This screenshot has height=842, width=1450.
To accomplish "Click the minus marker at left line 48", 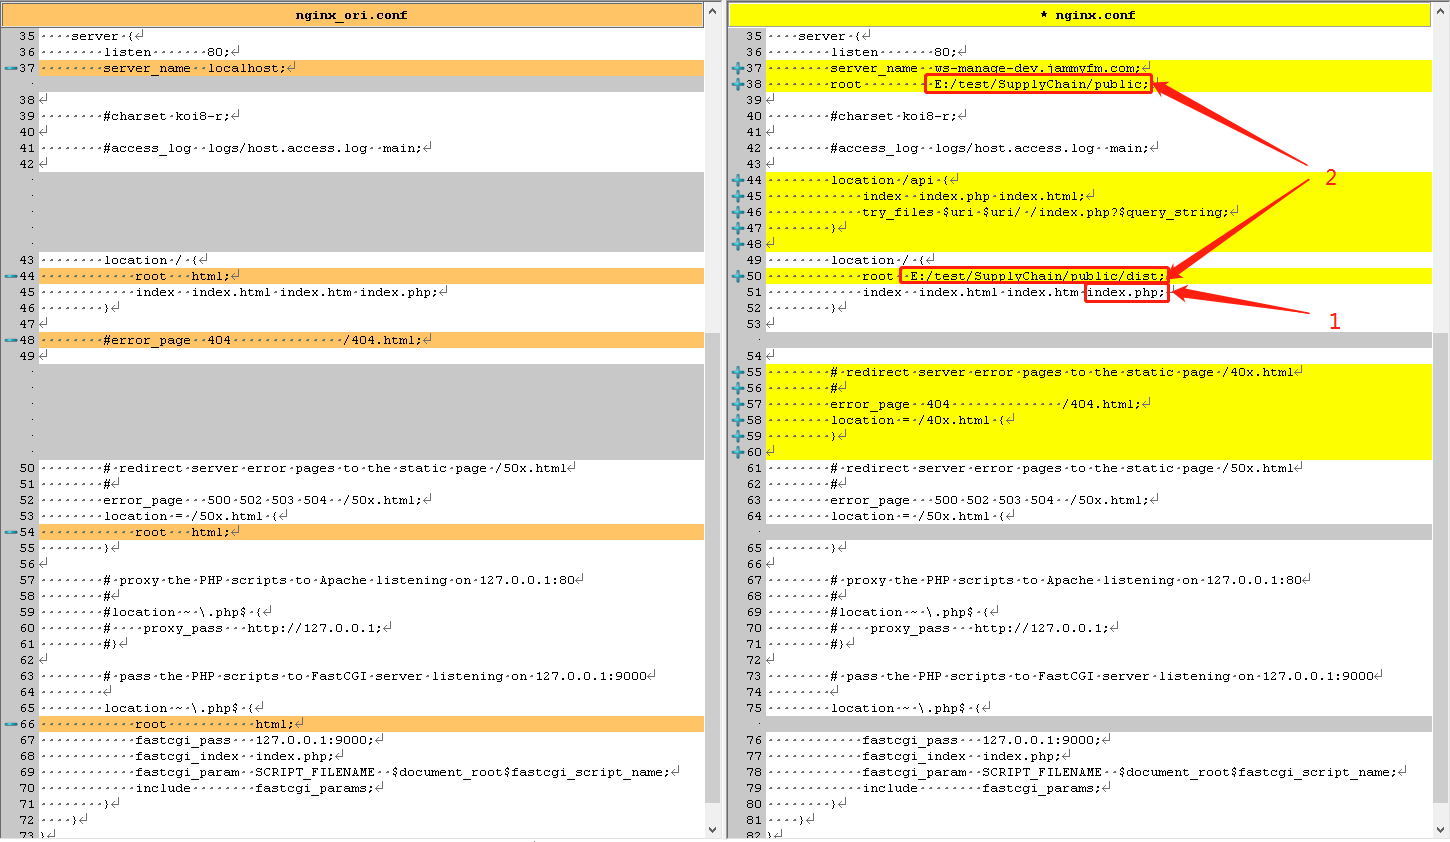I will [11, 340].
